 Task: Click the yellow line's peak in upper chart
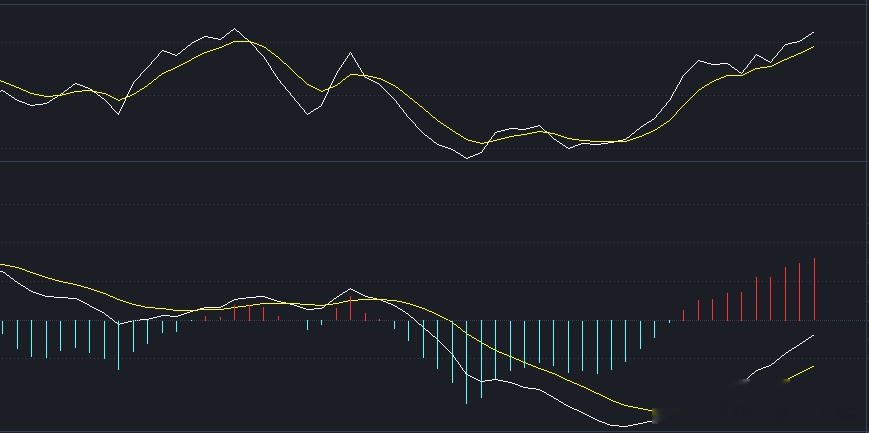(243, 41)
